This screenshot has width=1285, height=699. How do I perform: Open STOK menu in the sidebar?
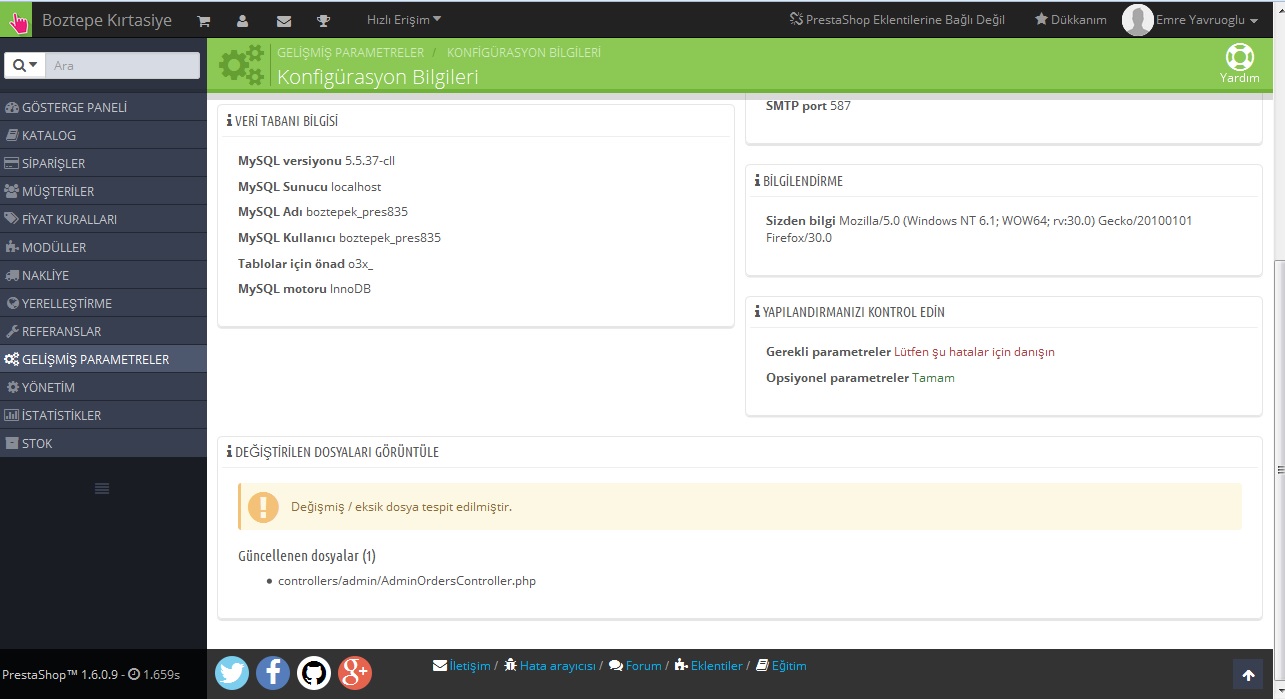(x=103, y=443)
